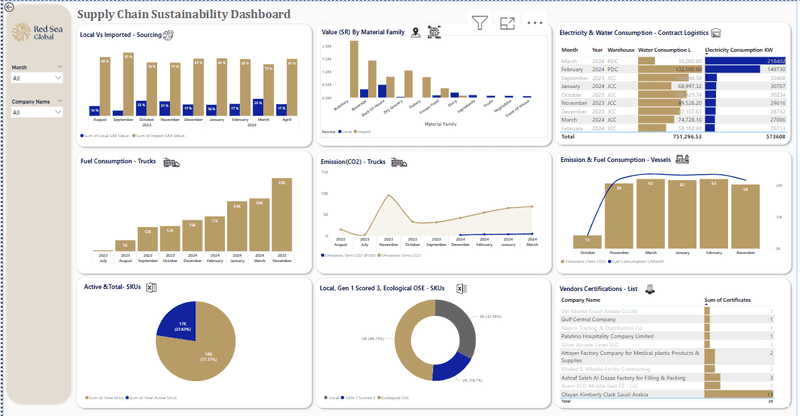Click the network globe icon beside Material Family title
800x416 pixels.
(434, 32)
